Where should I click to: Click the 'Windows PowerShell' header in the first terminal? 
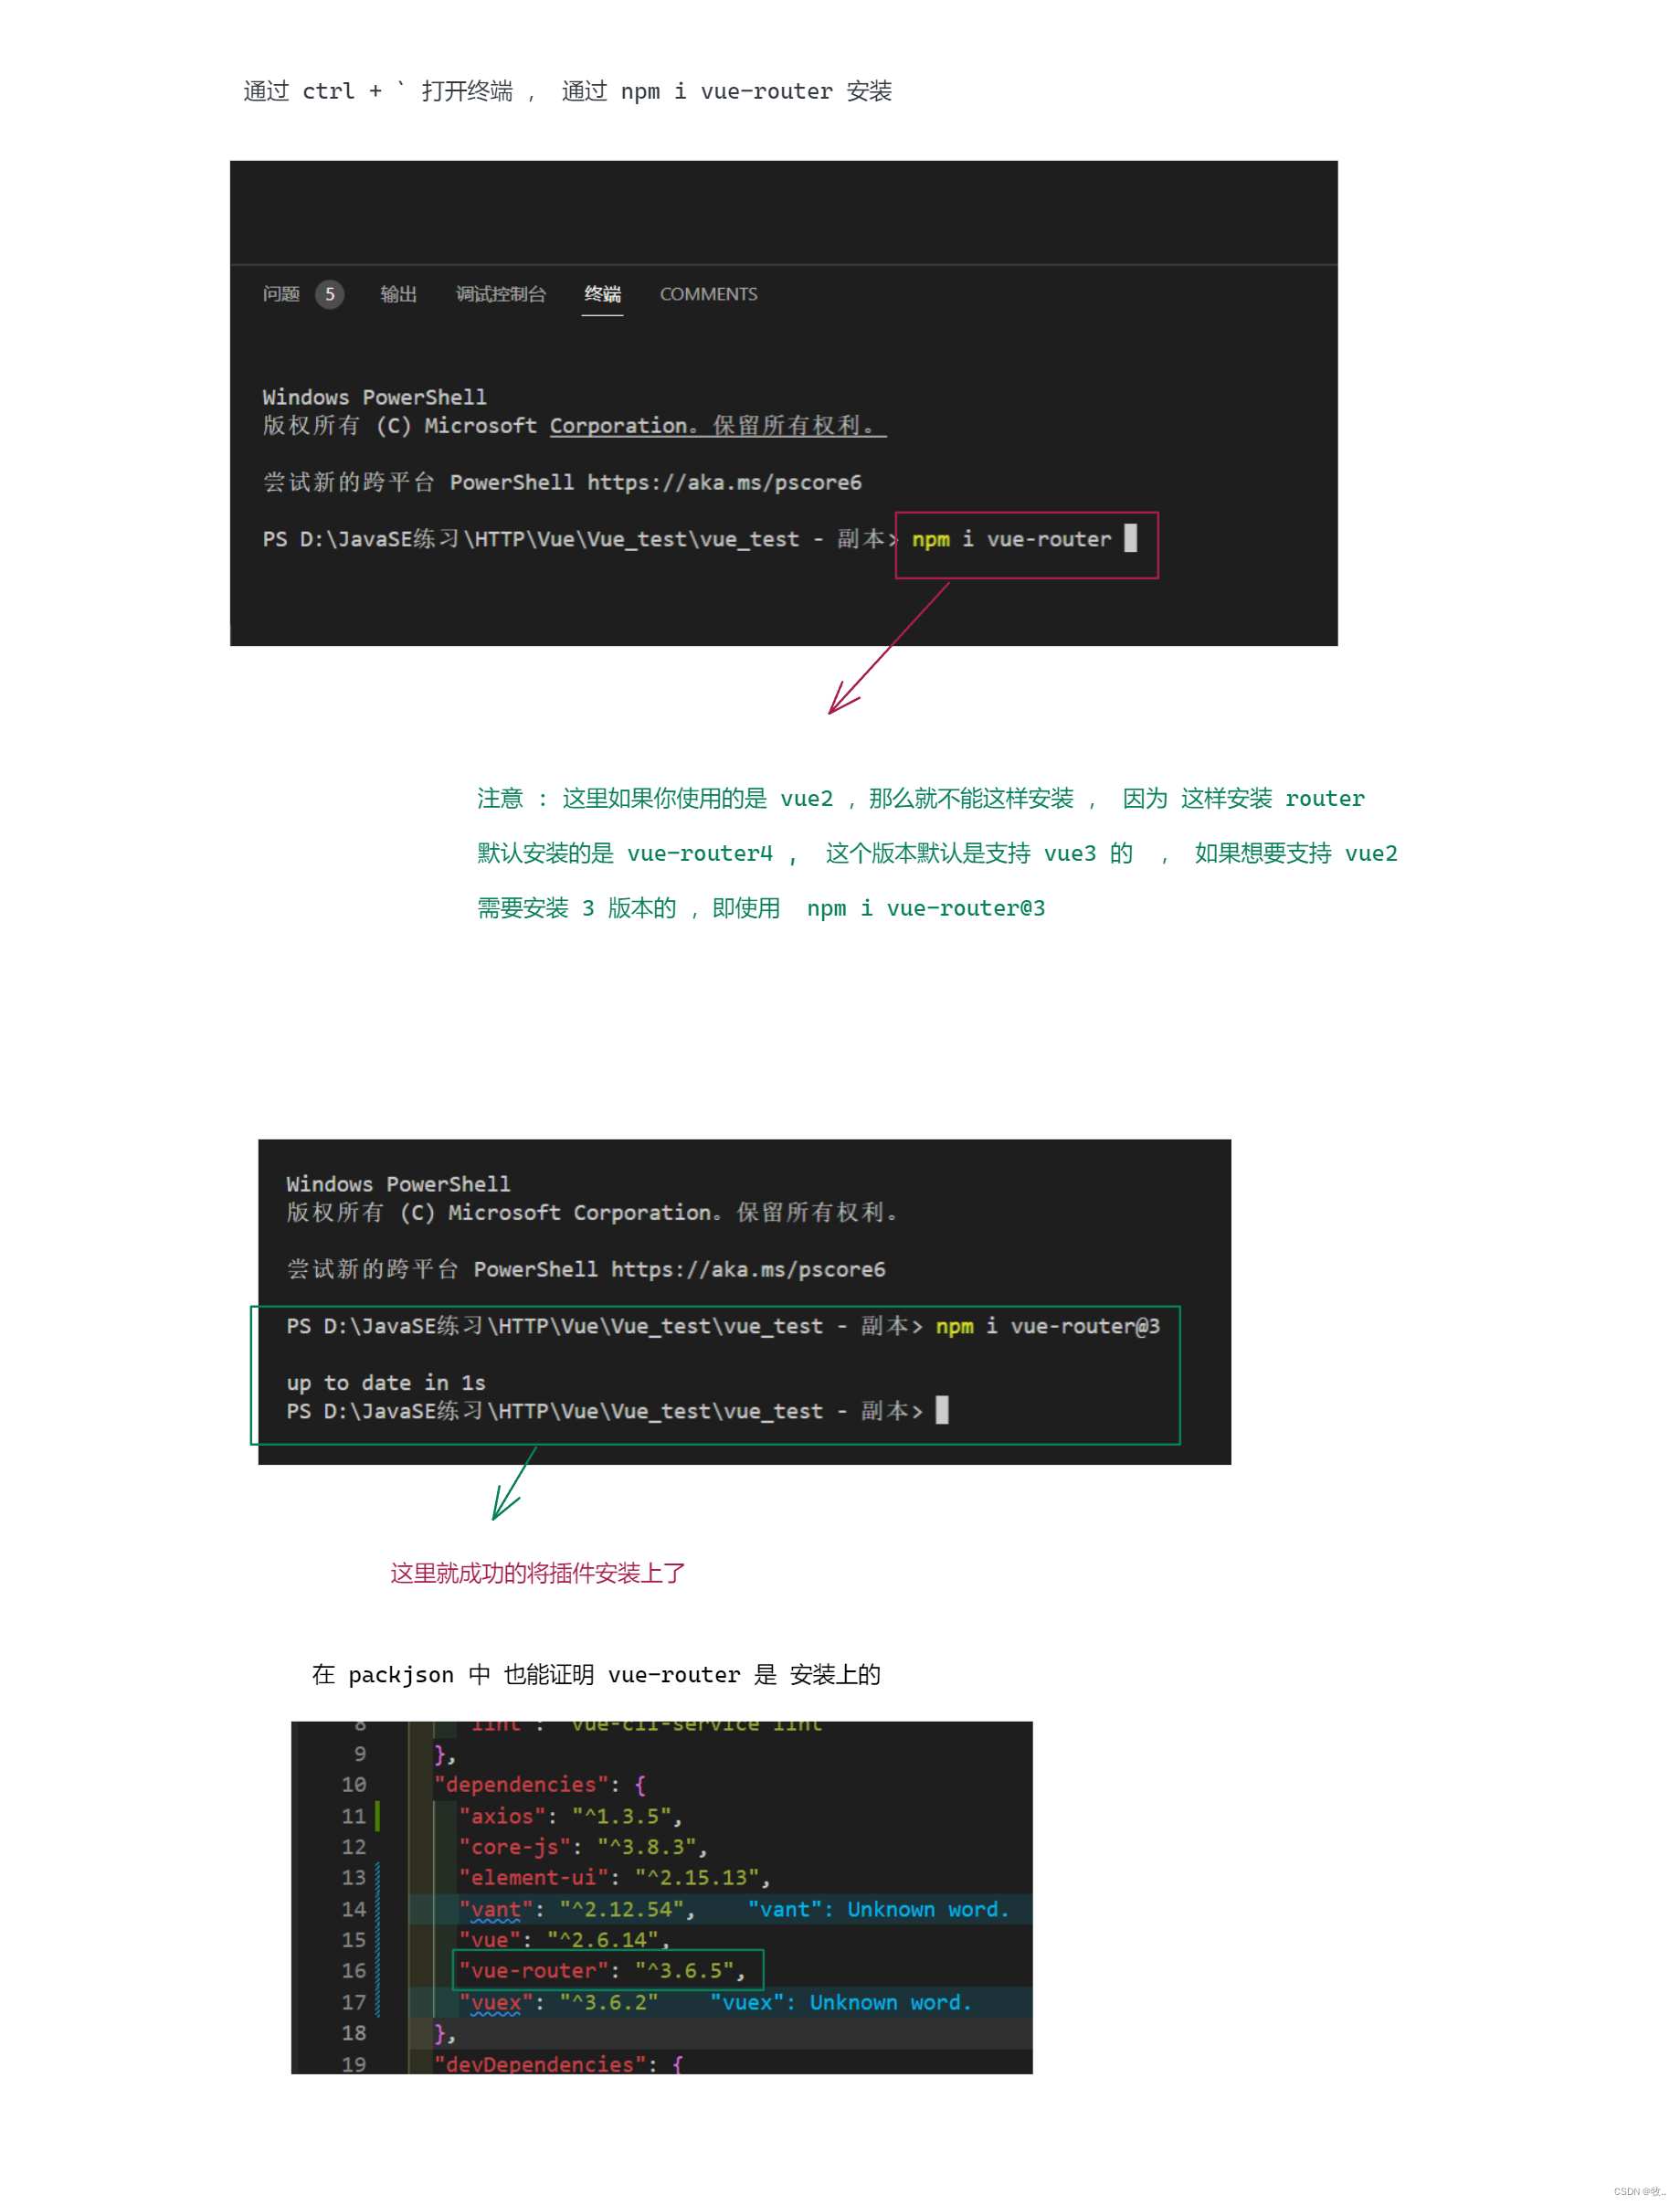pyautogui.click(x=375, y=397)
